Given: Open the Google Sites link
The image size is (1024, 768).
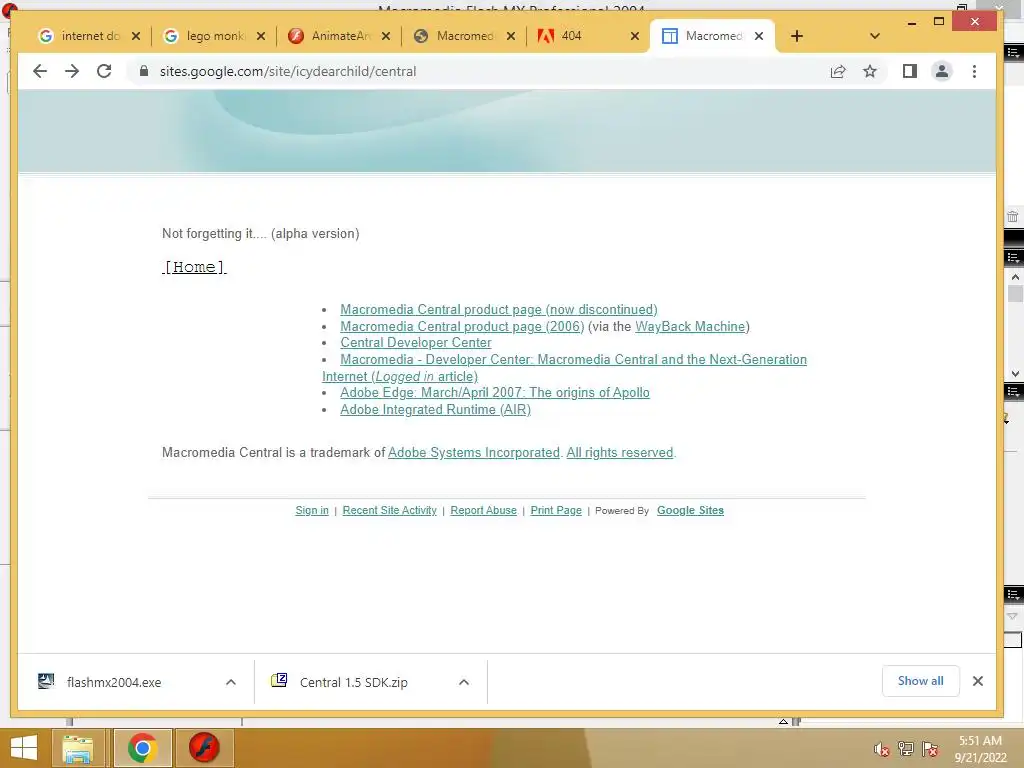Looking at the screenshot, I should pyautogui.click(x=690, y=510).
